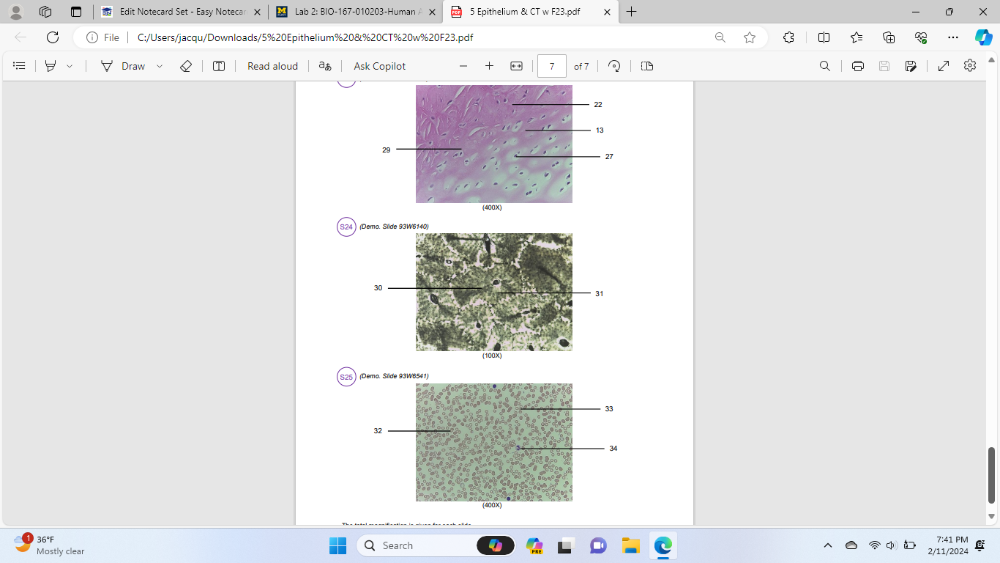The image size is (1000, 563).
Task: Expand the Draw tool options dropdown
Action: click(x=159, y=66)
